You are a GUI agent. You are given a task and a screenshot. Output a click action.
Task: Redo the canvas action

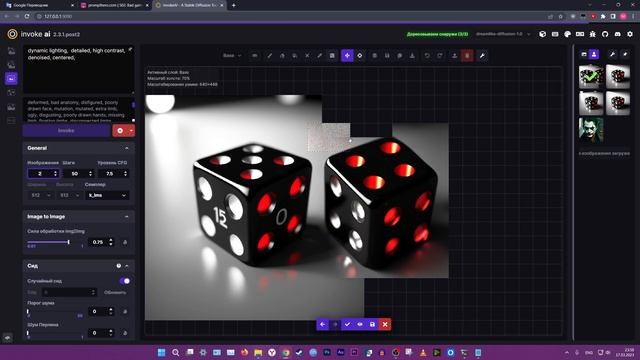(x=440, y=56)
